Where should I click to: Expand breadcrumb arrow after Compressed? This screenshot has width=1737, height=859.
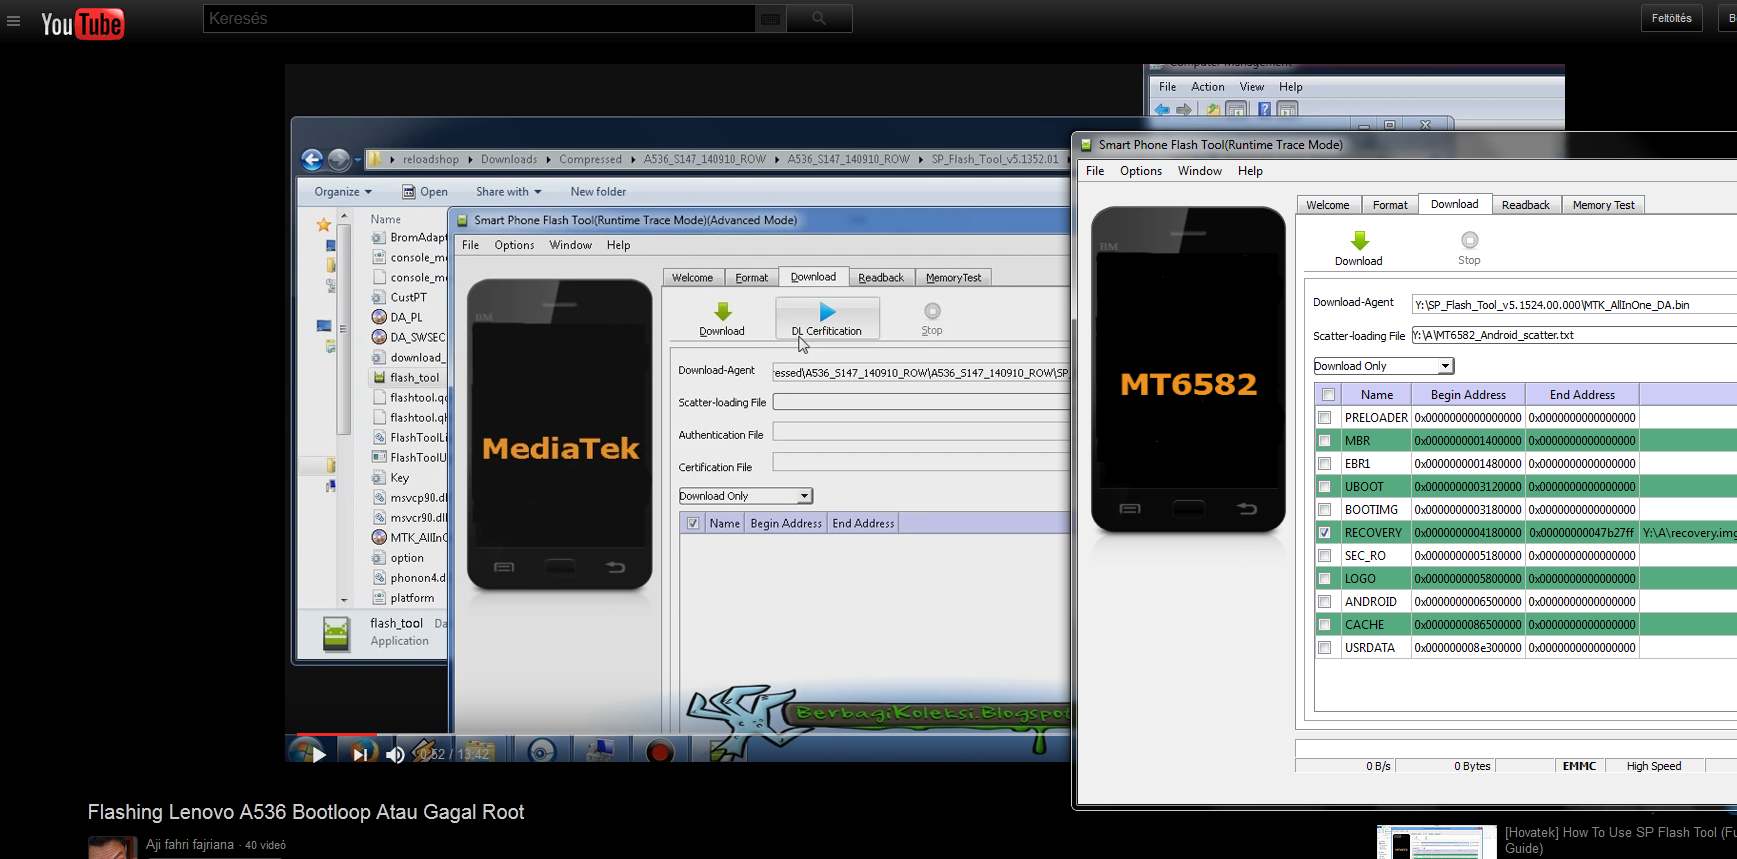coord(633,159)
